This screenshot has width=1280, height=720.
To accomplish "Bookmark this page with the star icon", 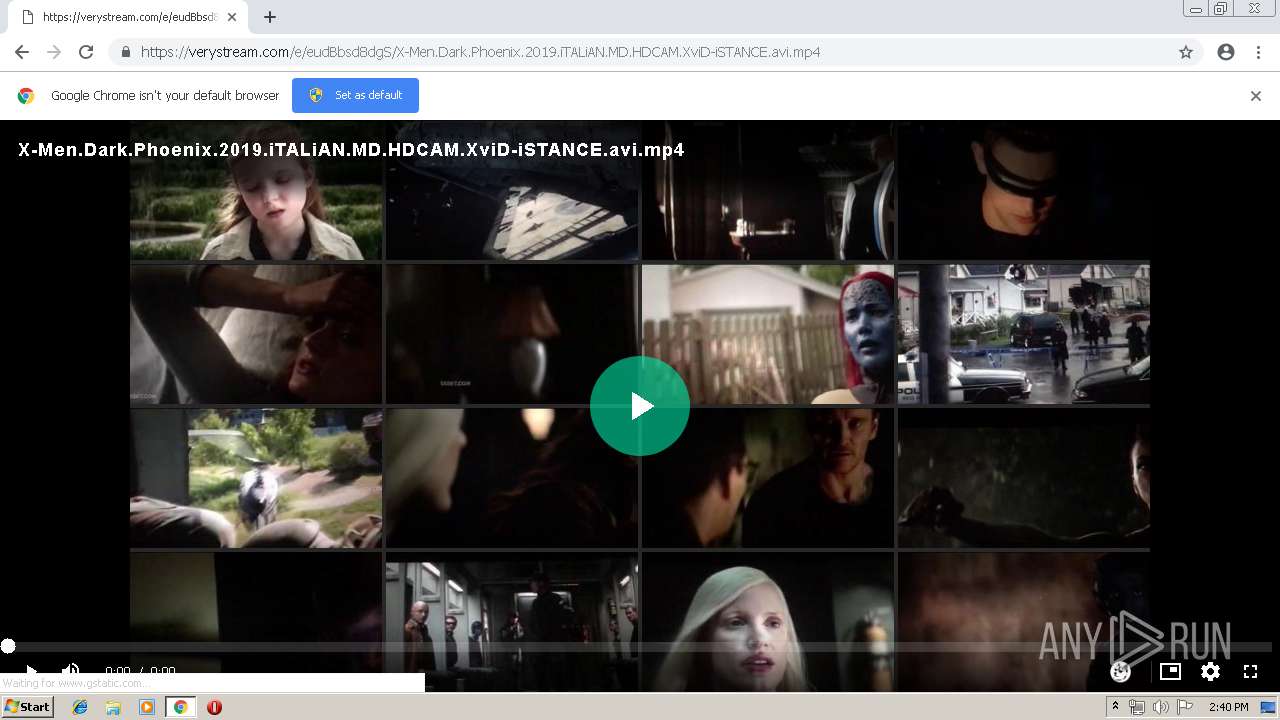I will click(x=1186, y=52).
